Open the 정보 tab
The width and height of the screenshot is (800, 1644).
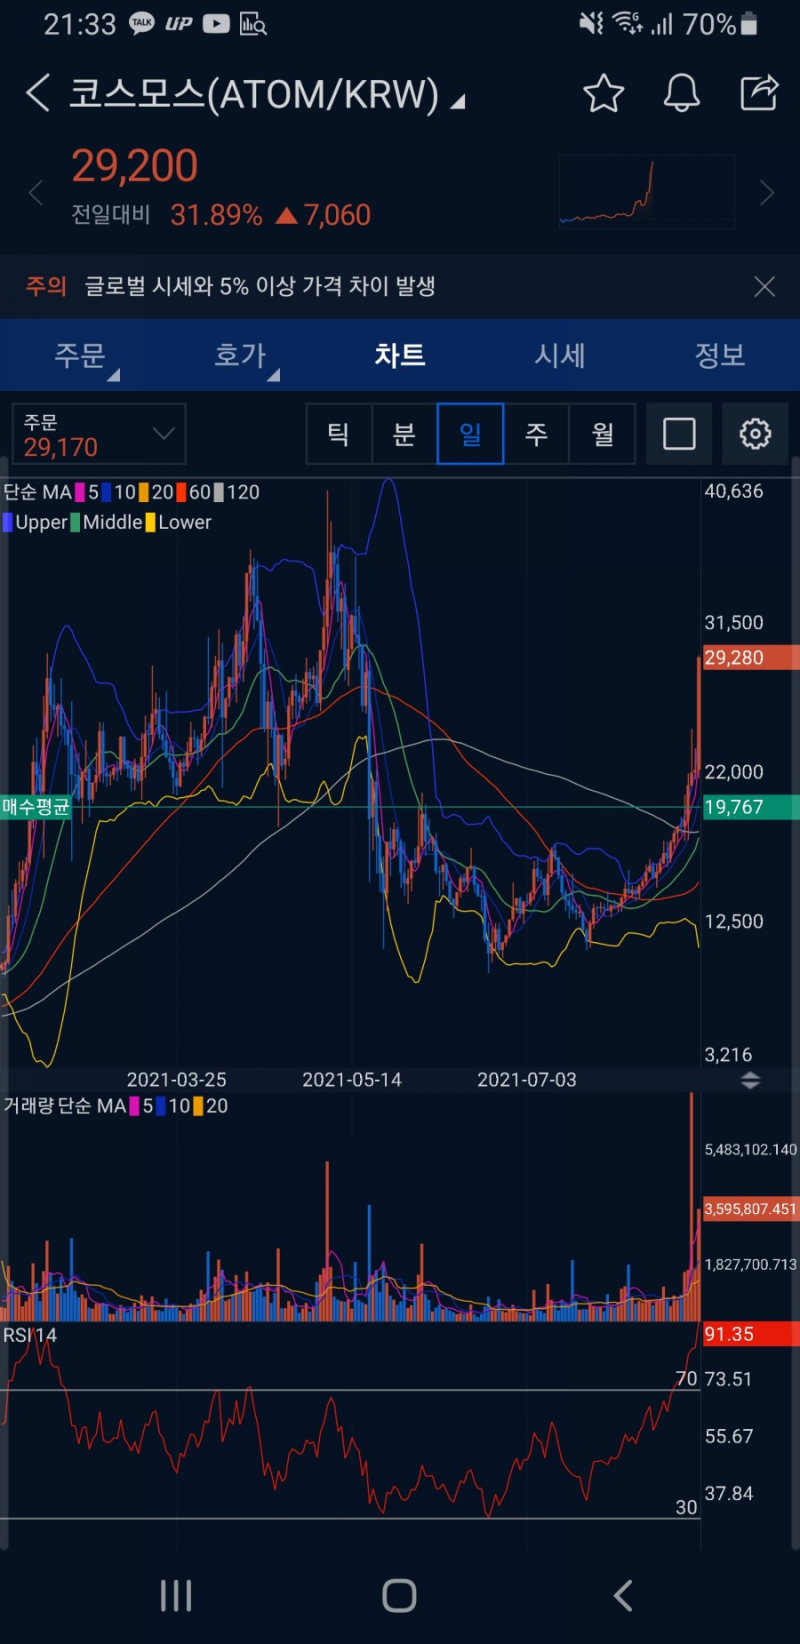tap(720, 355)
